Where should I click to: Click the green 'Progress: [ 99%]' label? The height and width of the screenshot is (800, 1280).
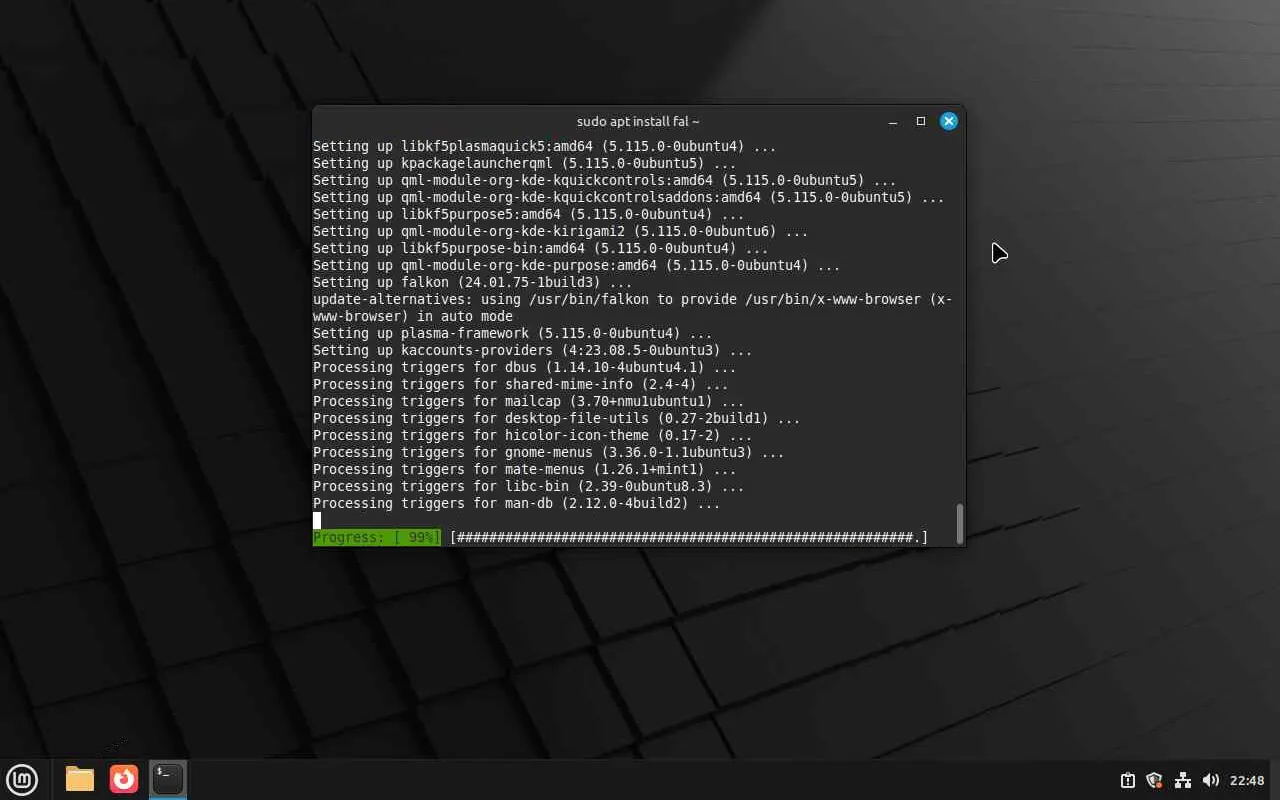click(x=377, y=538)
